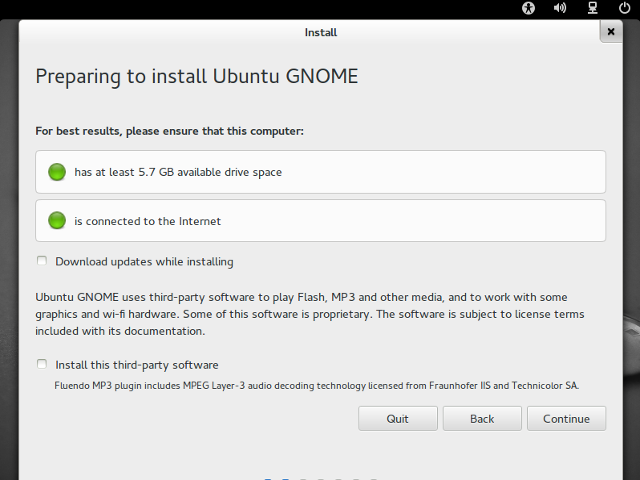The height and width of the screenshot is (480, 640).
Task: Continue to next install step
Action: click(566, 418)
